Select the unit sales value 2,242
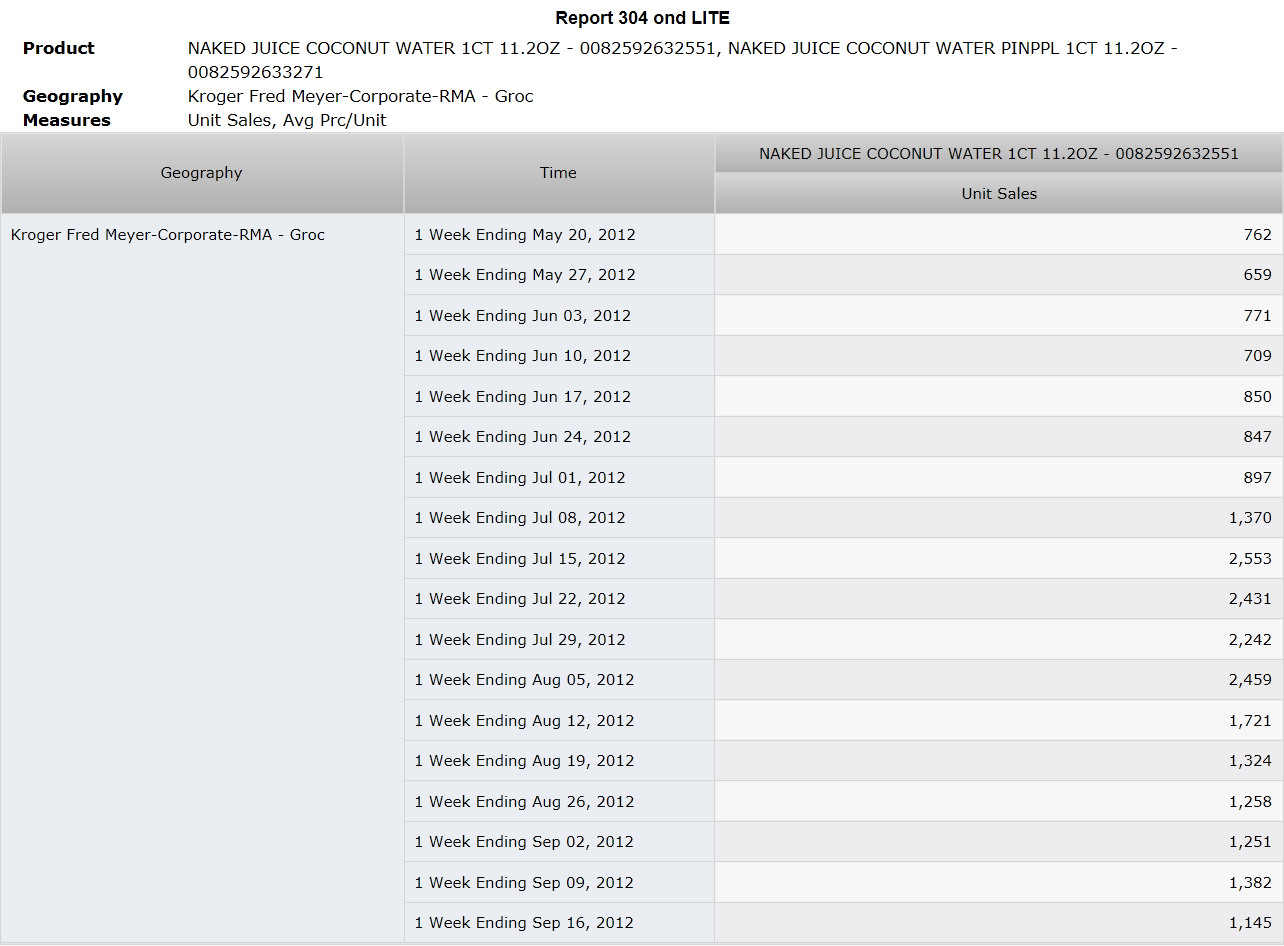 (999, 639)
